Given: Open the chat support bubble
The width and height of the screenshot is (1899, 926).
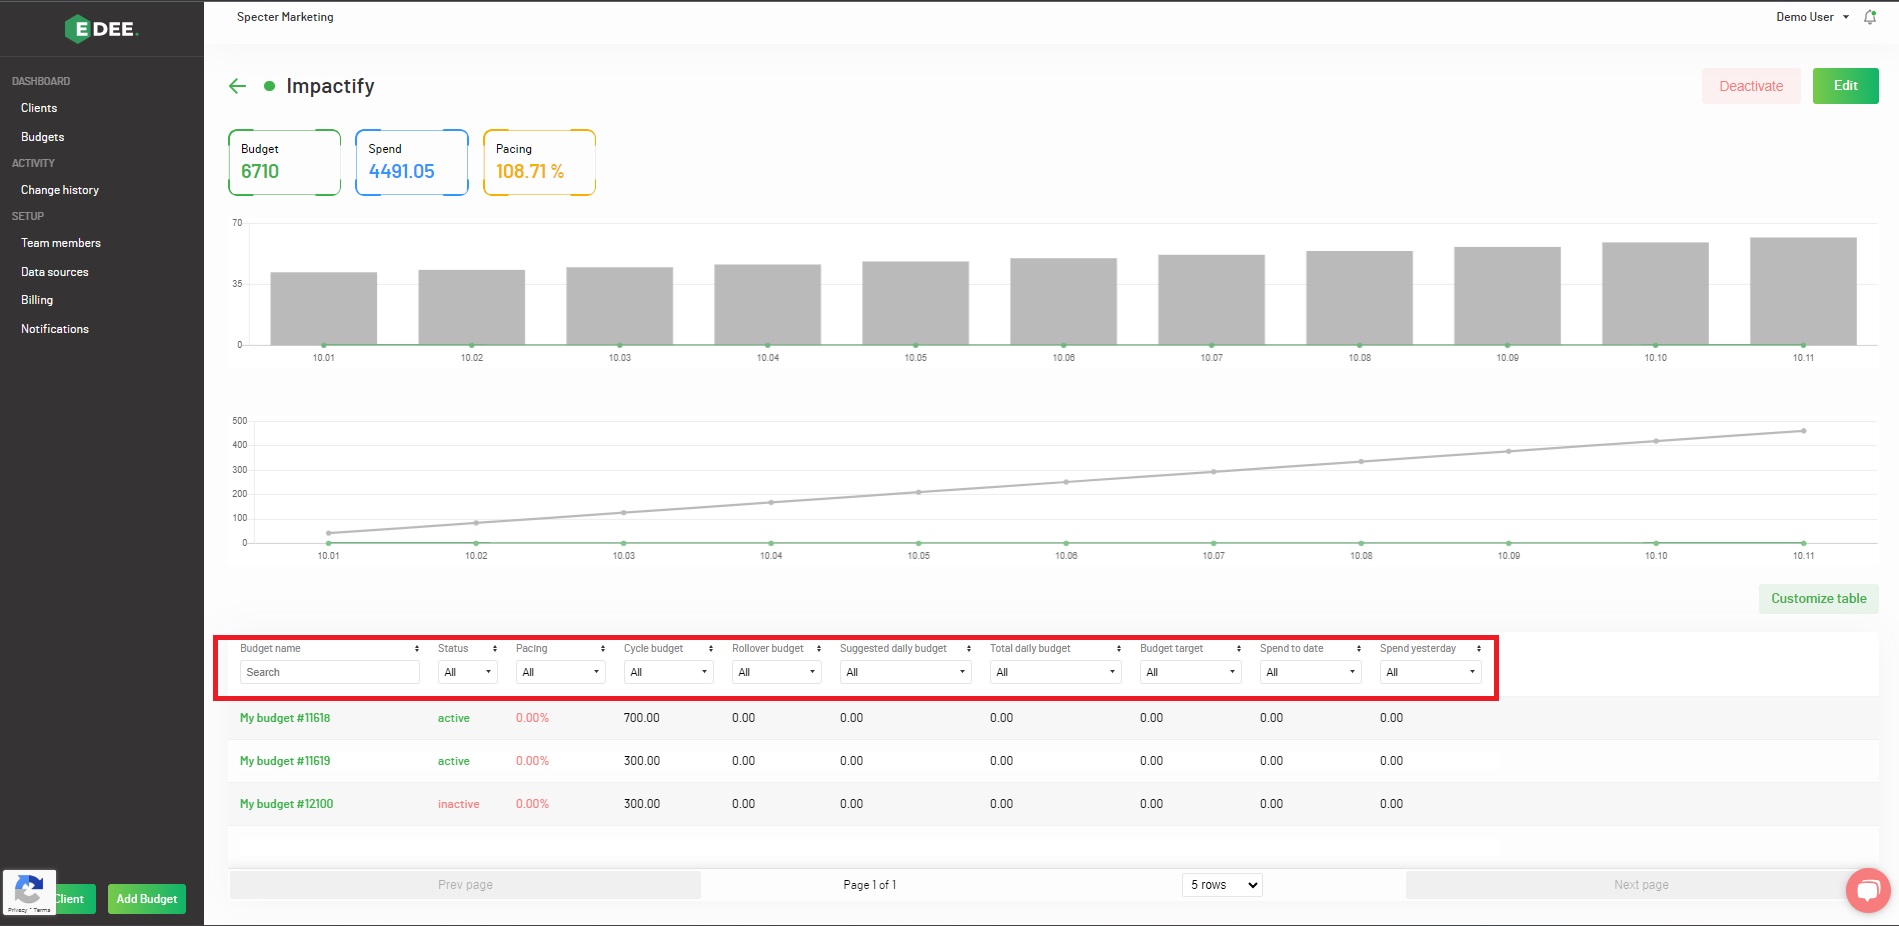Looking at the screenshot, I should 1868,890.
